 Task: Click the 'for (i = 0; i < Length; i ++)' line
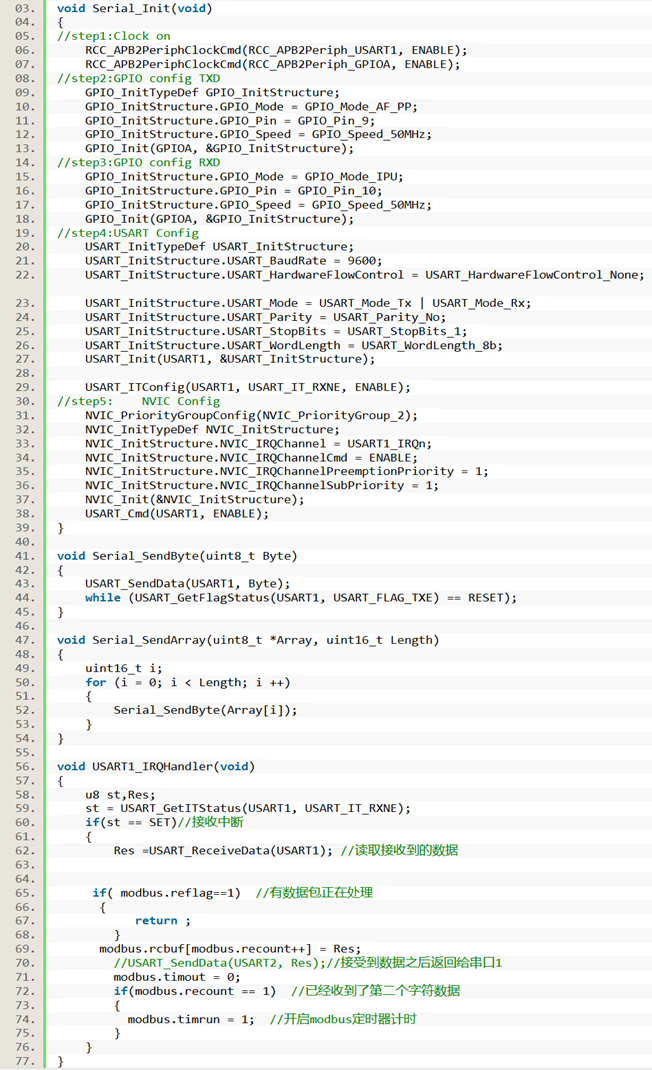pyautogui.click(x=187, y=682)
